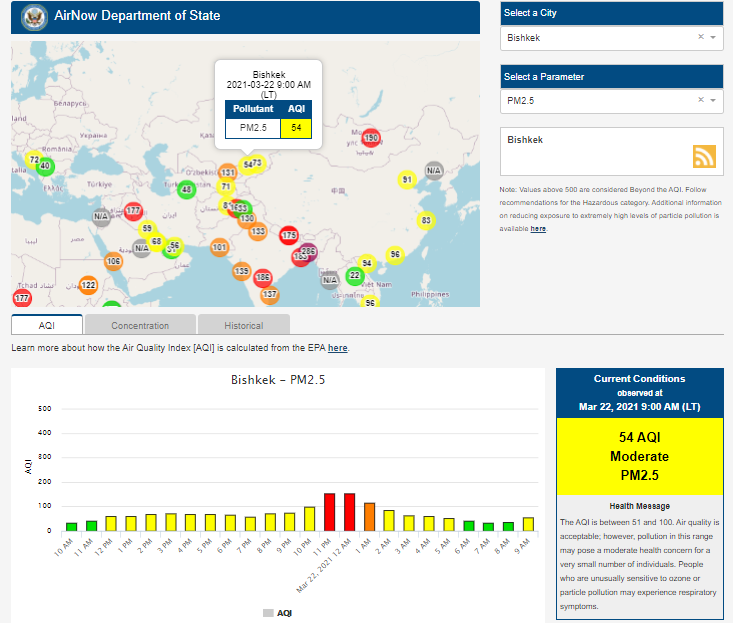Screen dimensions: 733x623
Task: Clear the PM2.5 parameter selection
Action: pyautogui.click(x=700, y=100)
